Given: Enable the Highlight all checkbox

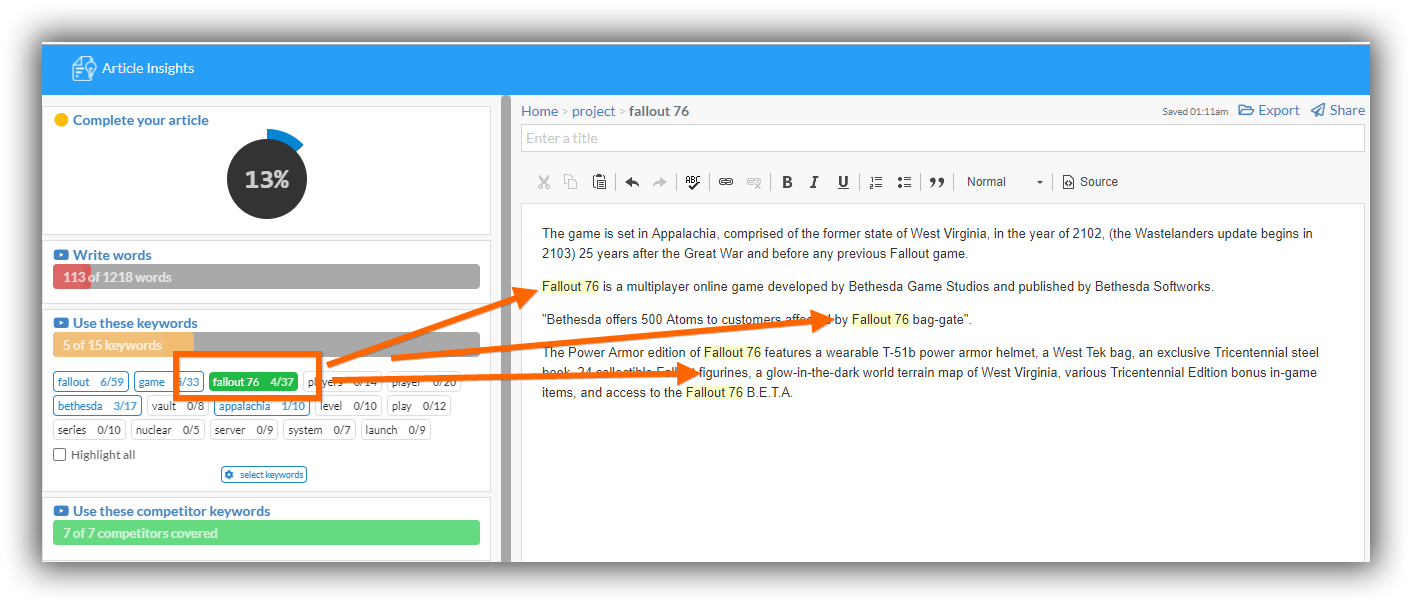Looking at the screenshot, I should point(60,455).
